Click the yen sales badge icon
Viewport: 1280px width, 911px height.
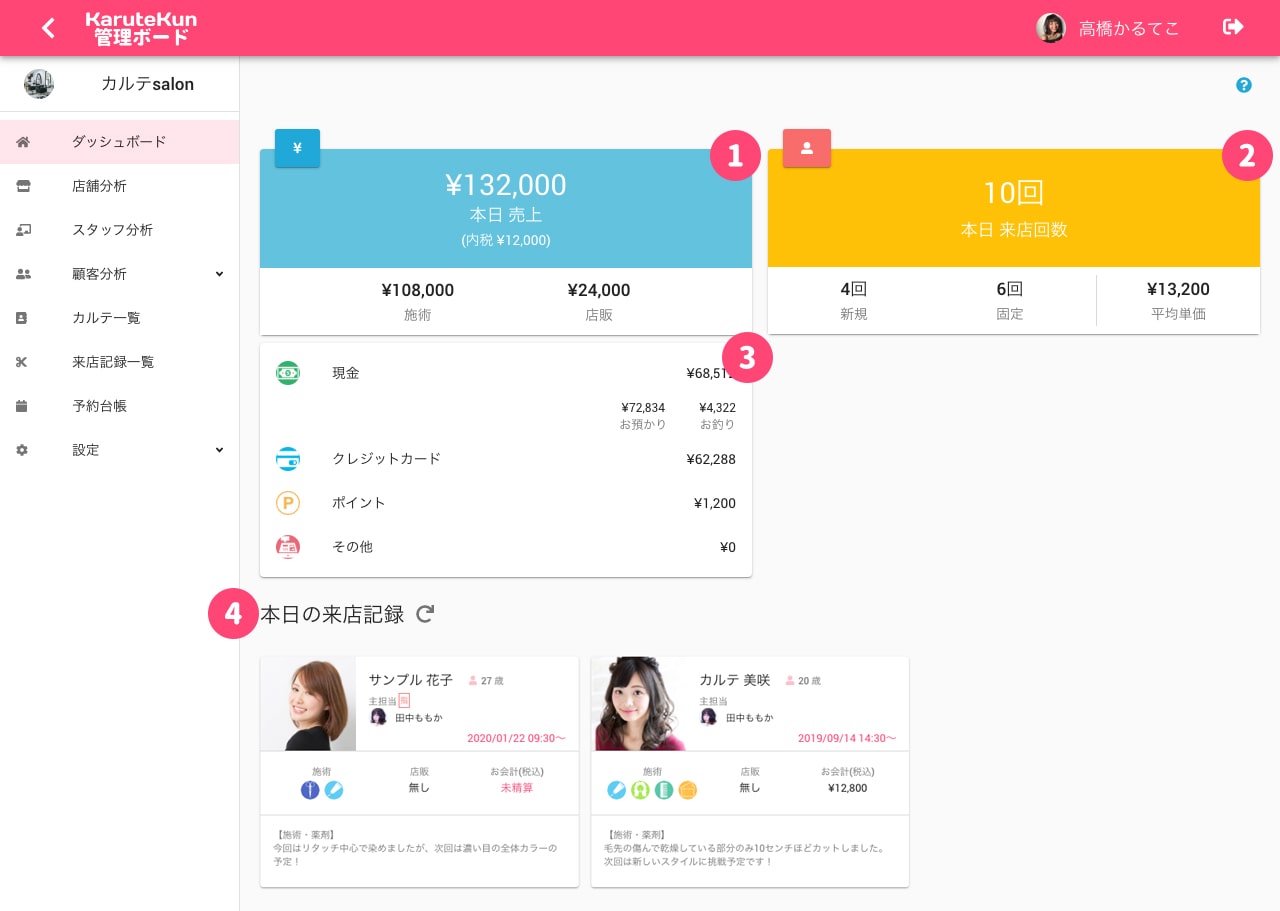tap(297, 148)
